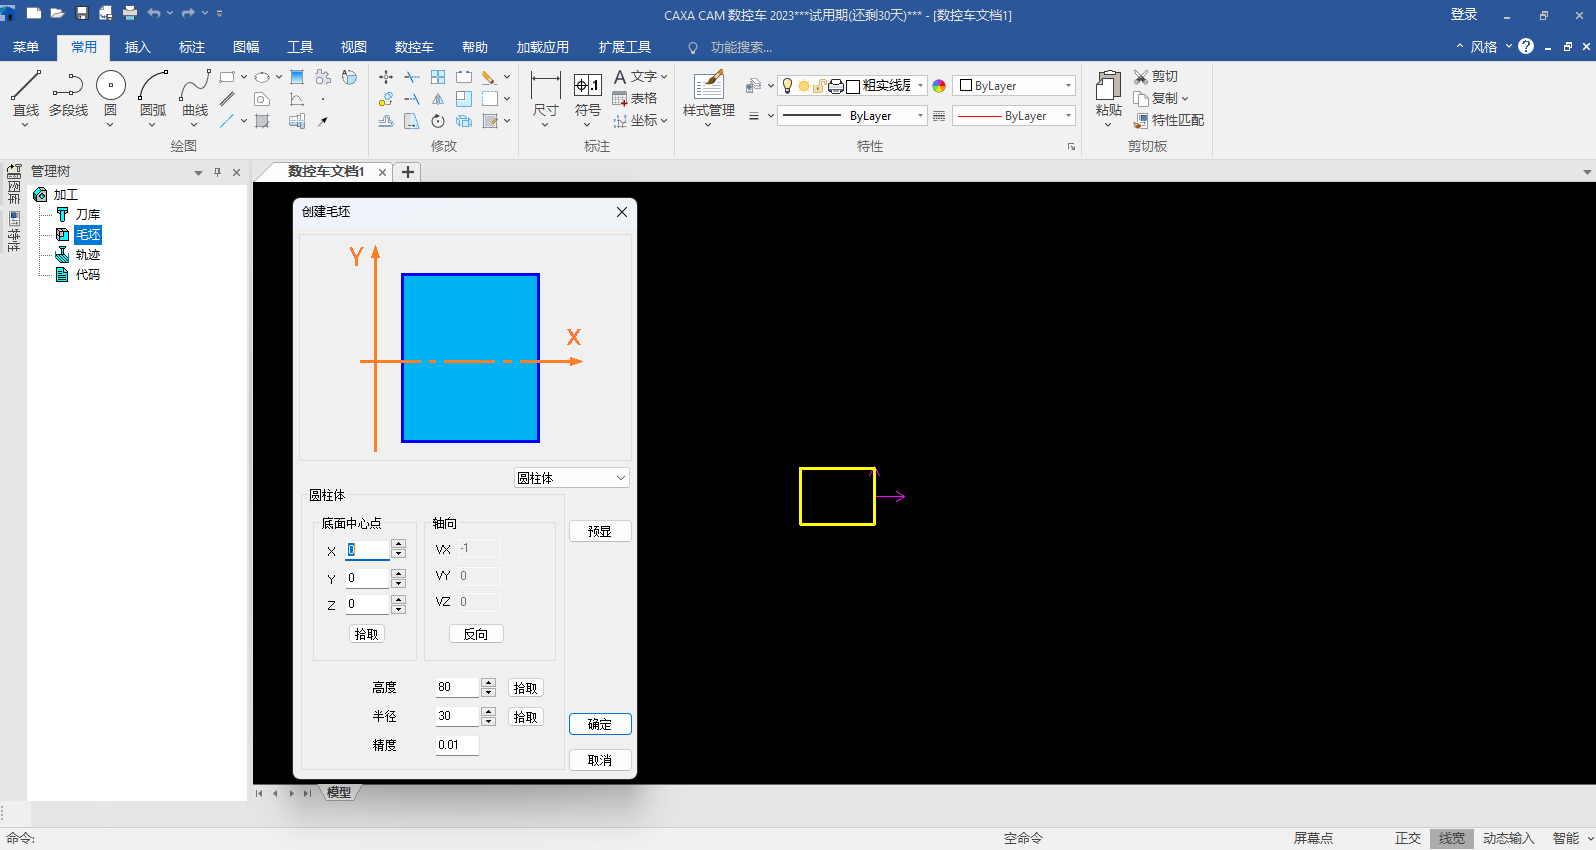The height and width of the screenshot is (850, 1596).
Task: Pick the eraser/delete tool in 修改 group
Action: pos(488,77)
